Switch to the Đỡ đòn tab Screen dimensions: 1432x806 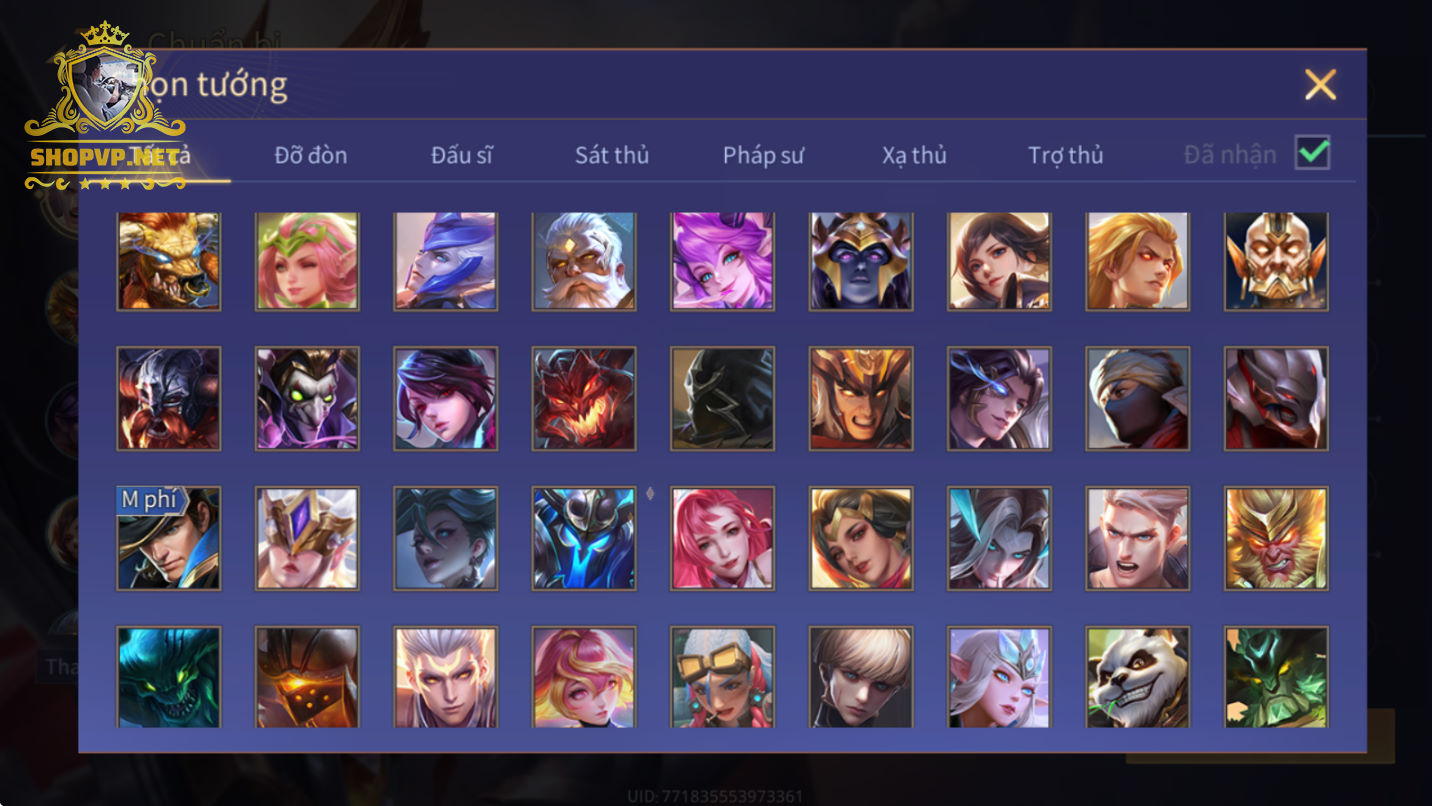point(311,155)
